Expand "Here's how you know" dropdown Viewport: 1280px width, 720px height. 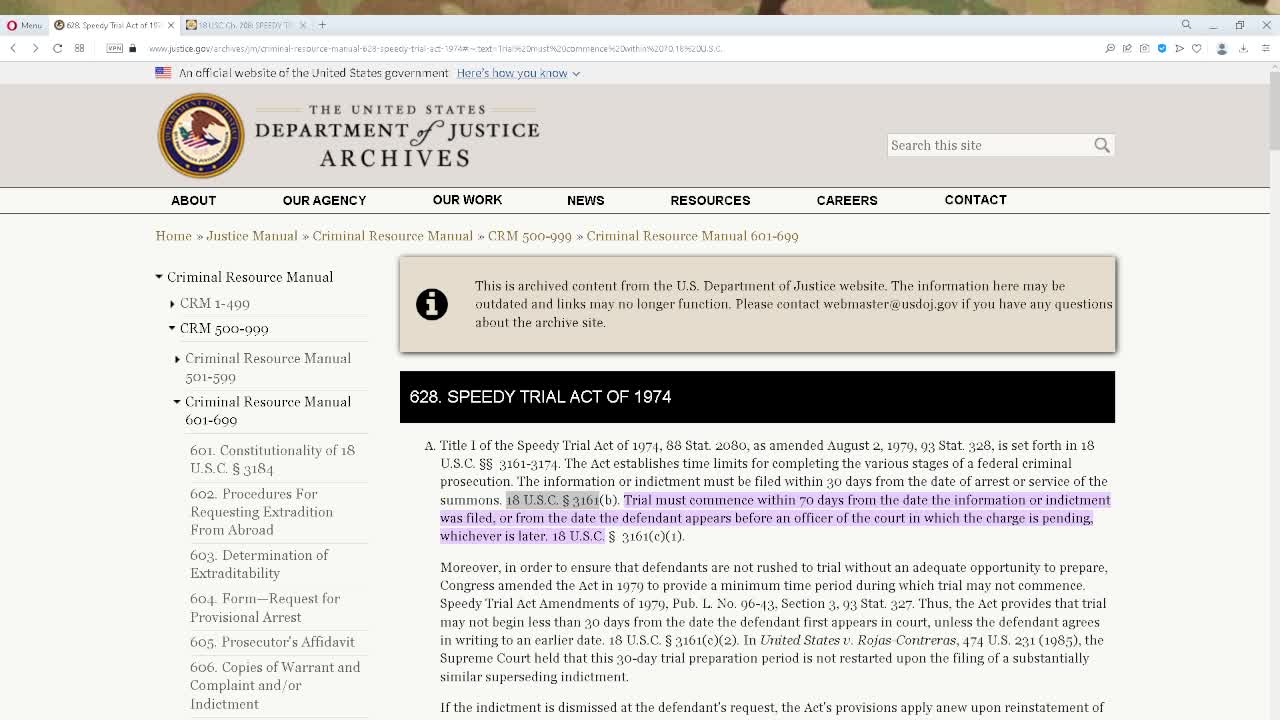click(518, 73)
